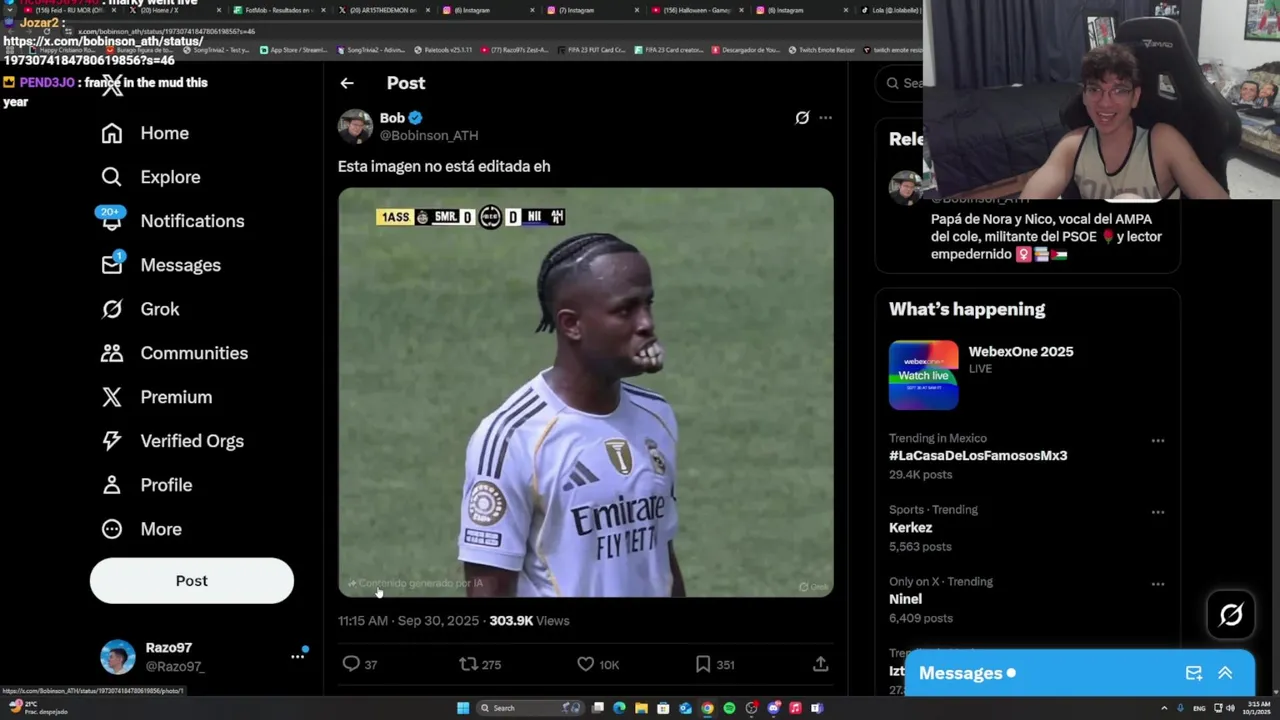Go back using the Post arrow

point(347,83)
